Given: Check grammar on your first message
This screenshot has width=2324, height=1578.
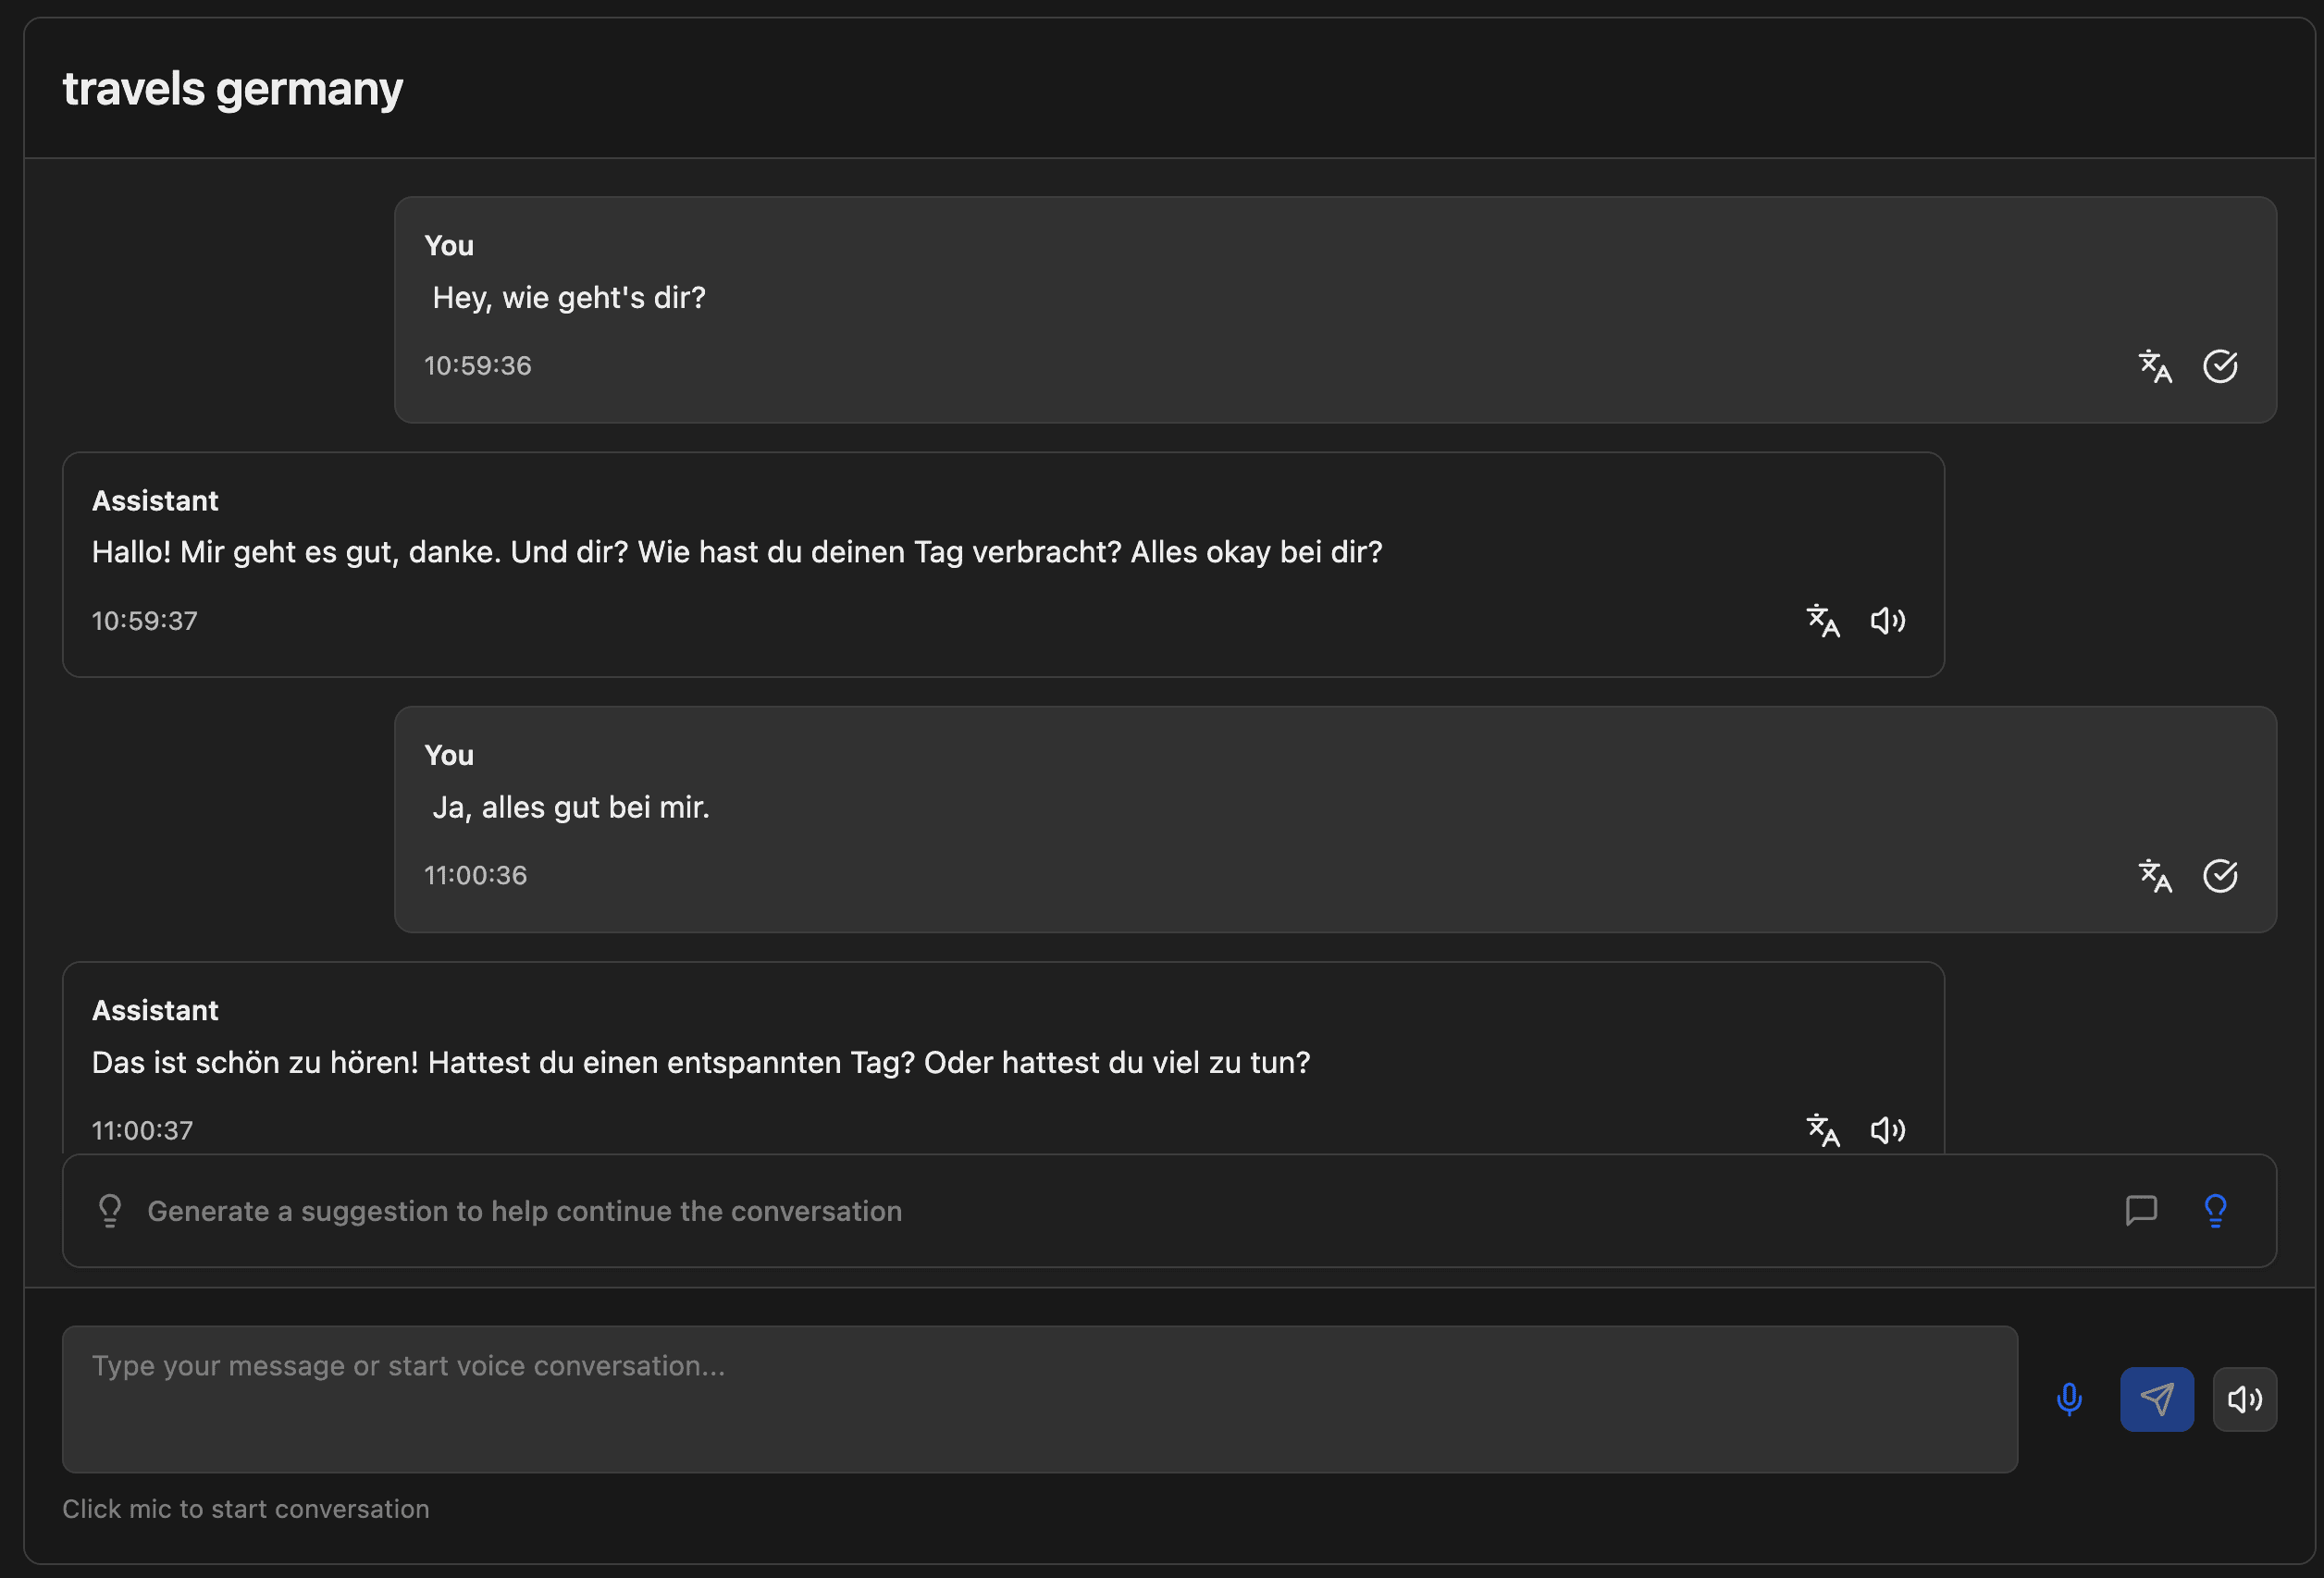Looking at the screenshot, I should click(2221, 367).
